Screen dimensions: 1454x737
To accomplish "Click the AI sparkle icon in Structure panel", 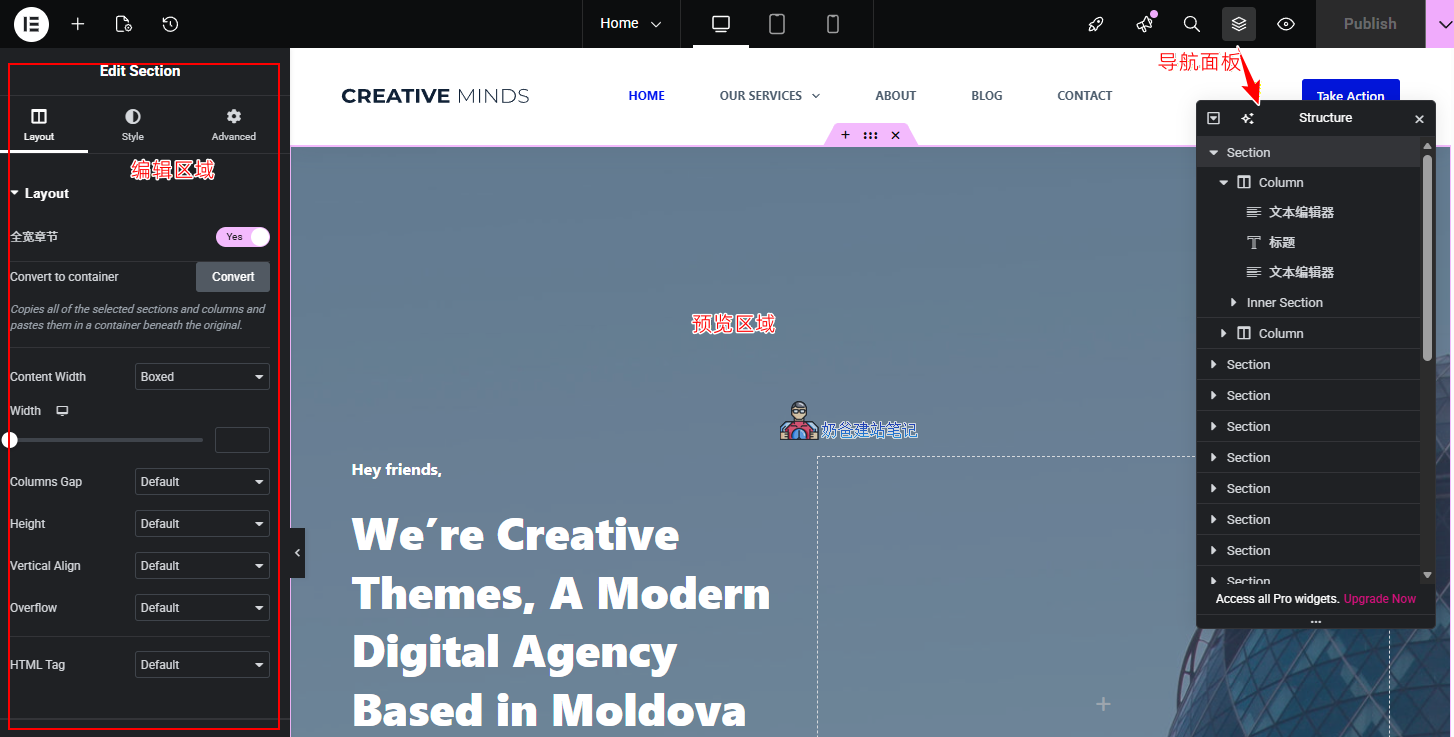I will 1247,118.
